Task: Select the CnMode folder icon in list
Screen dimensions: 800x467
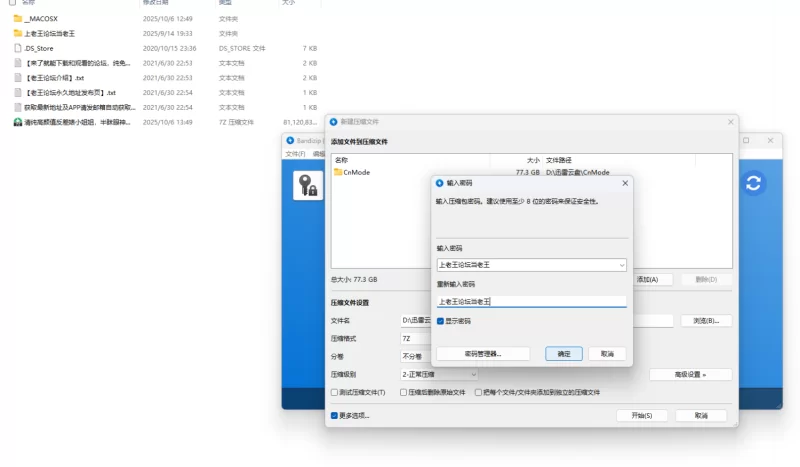Action: (338, 172)
